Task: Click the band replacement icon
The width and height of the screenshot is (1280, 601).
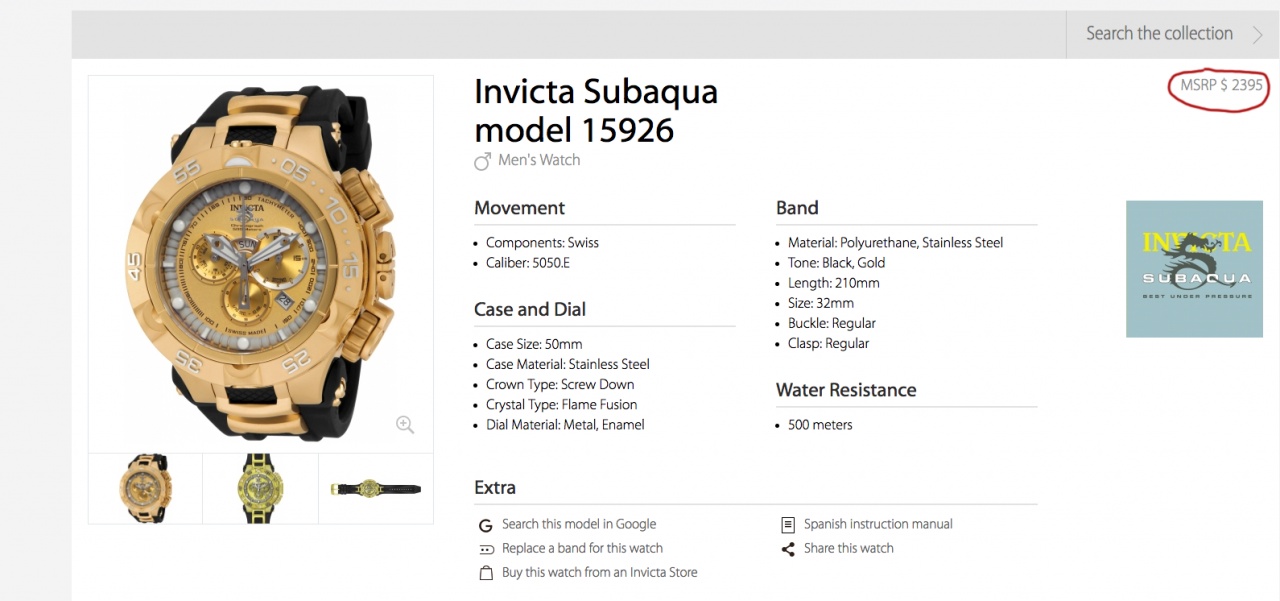Action: coord(486,549)
